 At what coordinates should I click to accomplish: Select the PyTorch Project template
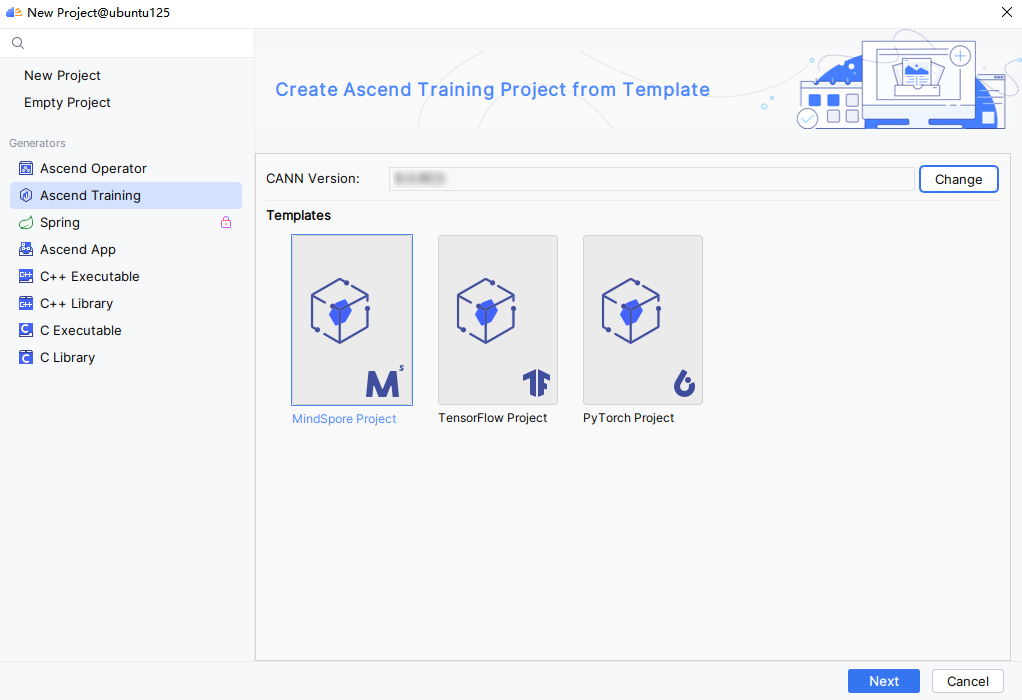click(643, 330)
